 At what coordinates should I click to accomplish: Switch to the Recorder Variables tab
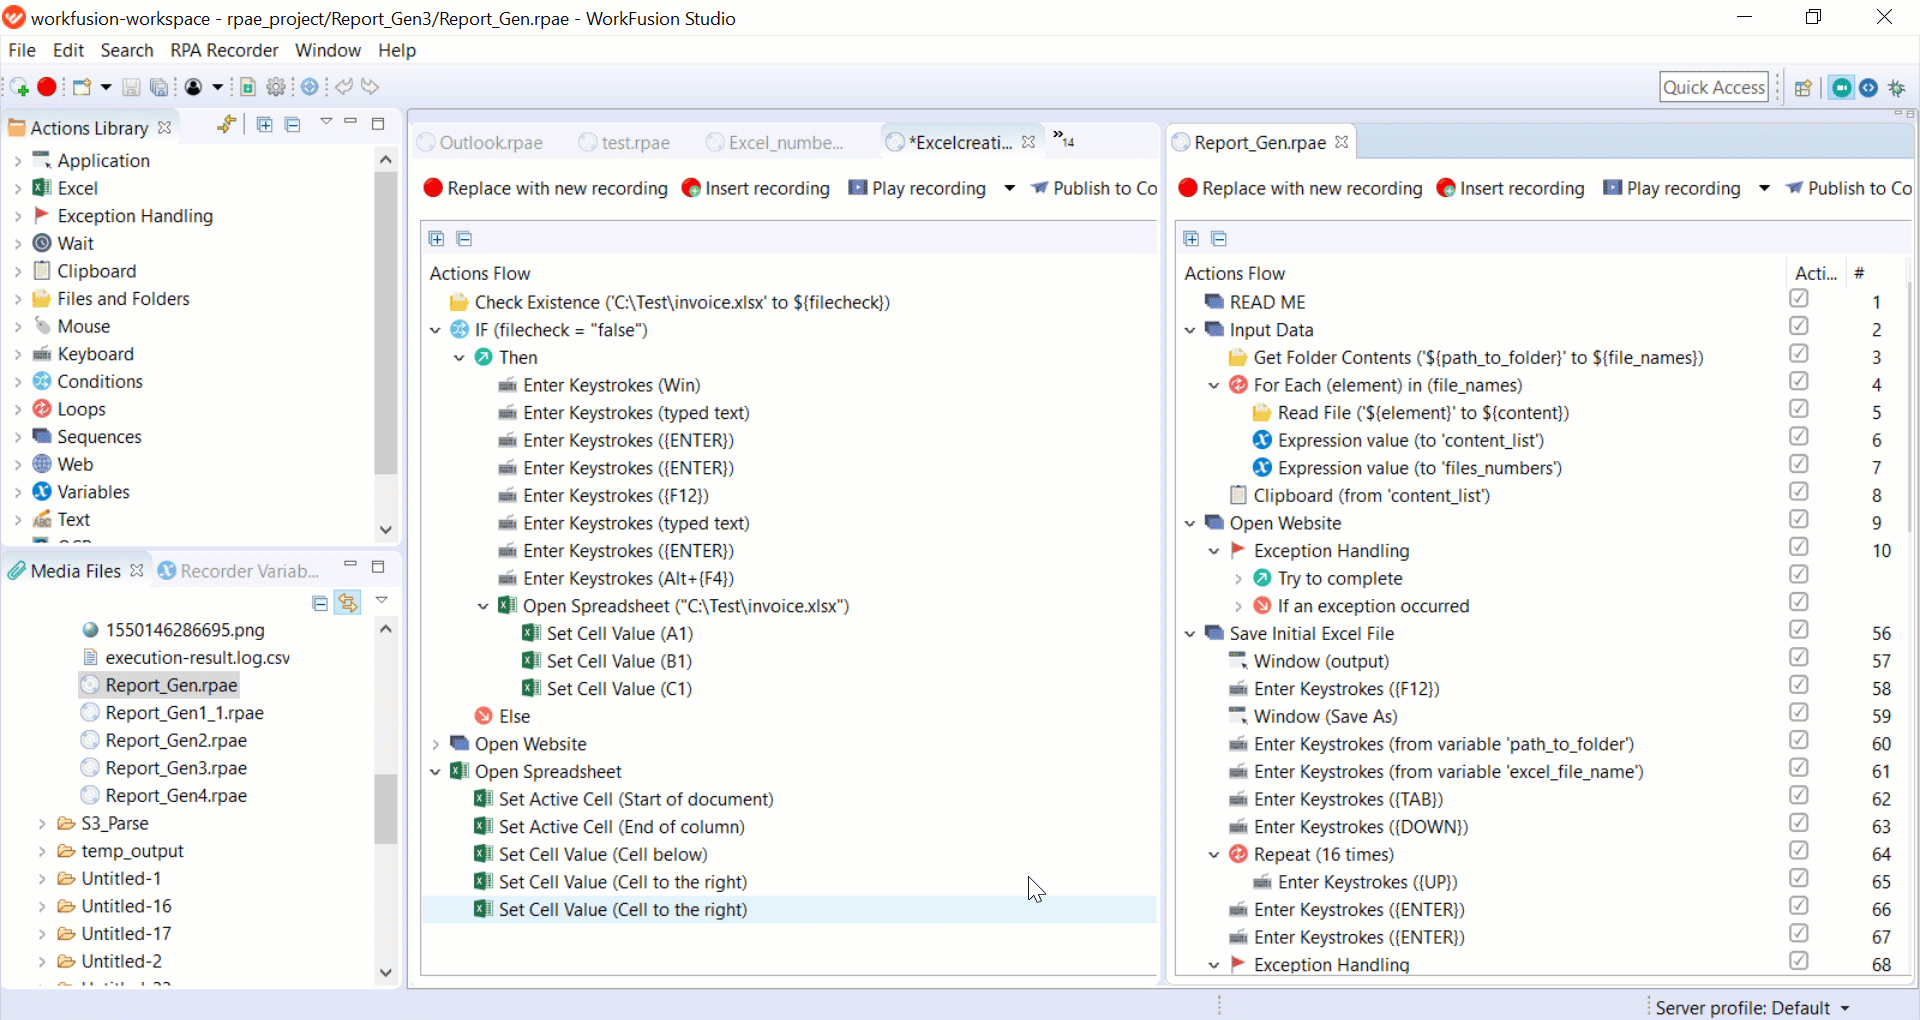238,571
